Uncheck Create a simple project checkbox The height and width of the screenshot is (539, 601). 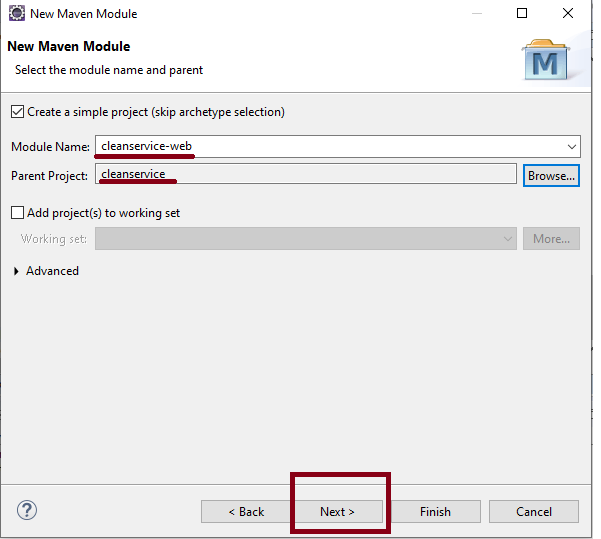point(17,112)
